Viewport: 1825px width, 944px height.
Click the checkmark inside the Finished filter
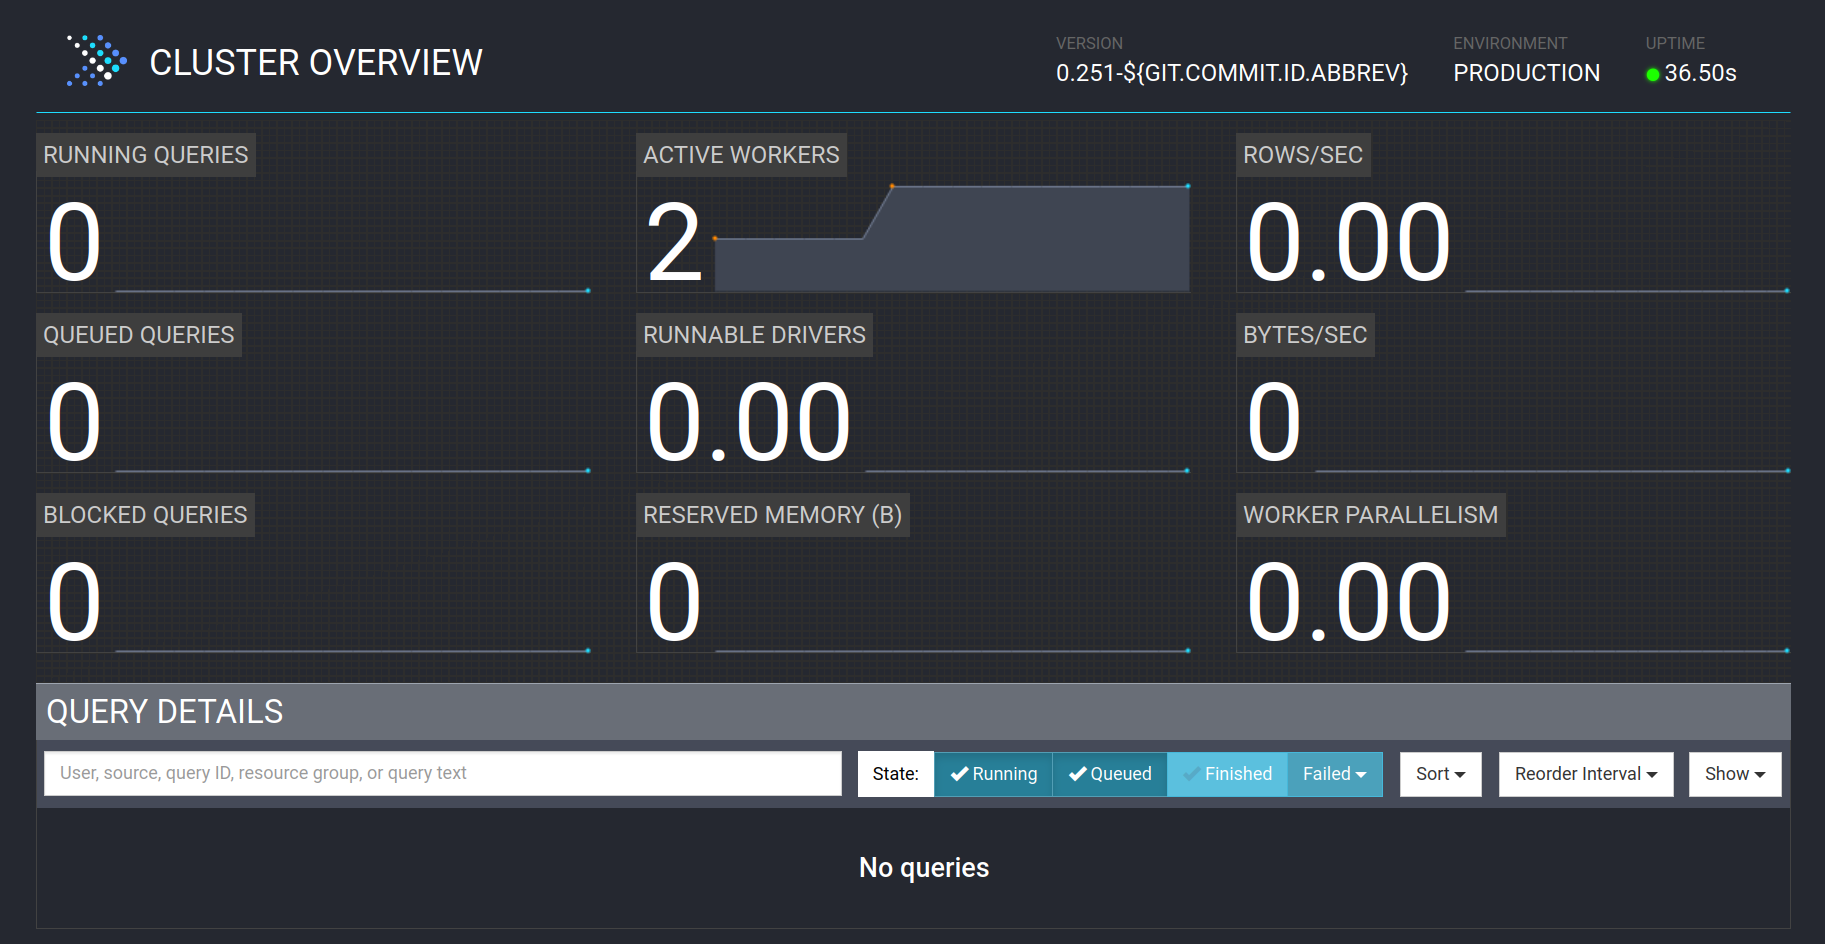tap(1193, 773)
